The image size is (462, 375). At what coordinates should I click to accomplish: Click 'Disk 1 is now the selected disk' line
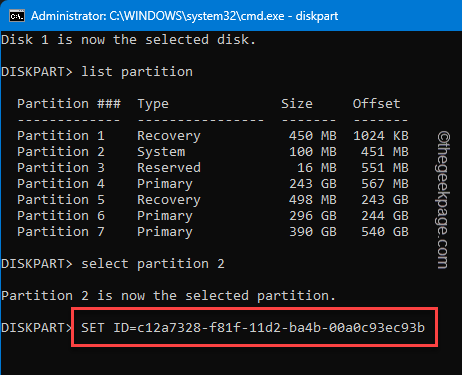(x=129, y=40)
